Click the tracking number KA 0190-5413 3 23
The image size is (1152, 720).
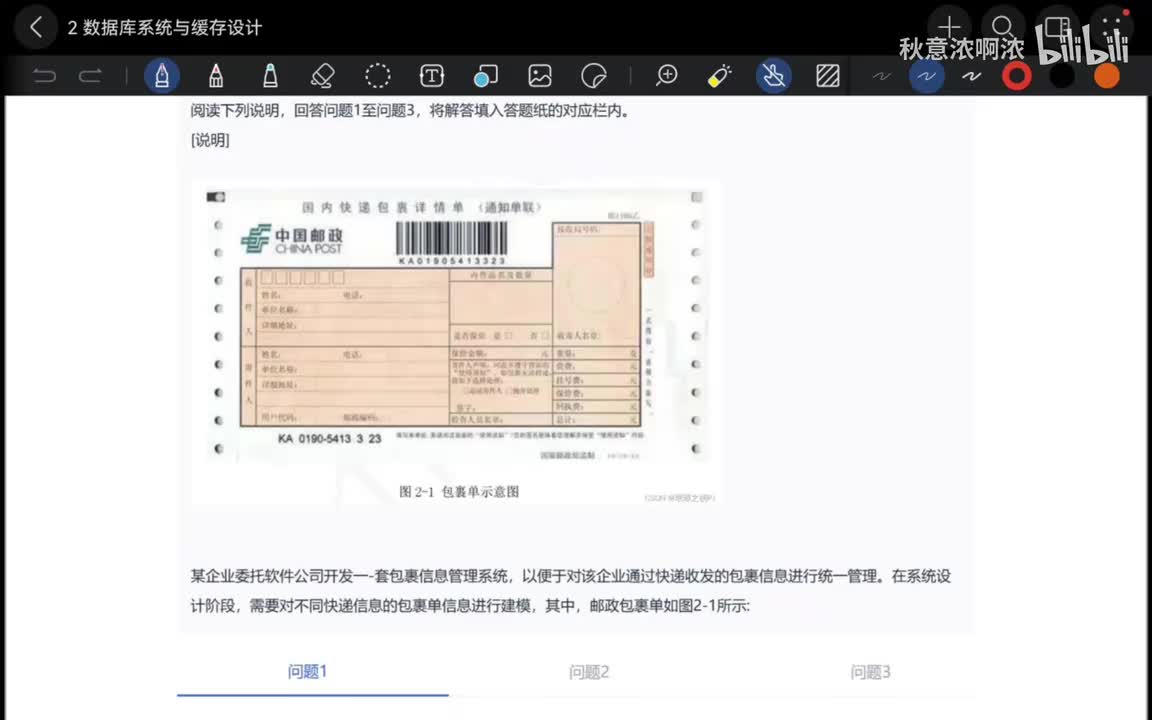(x=330, y=439)
